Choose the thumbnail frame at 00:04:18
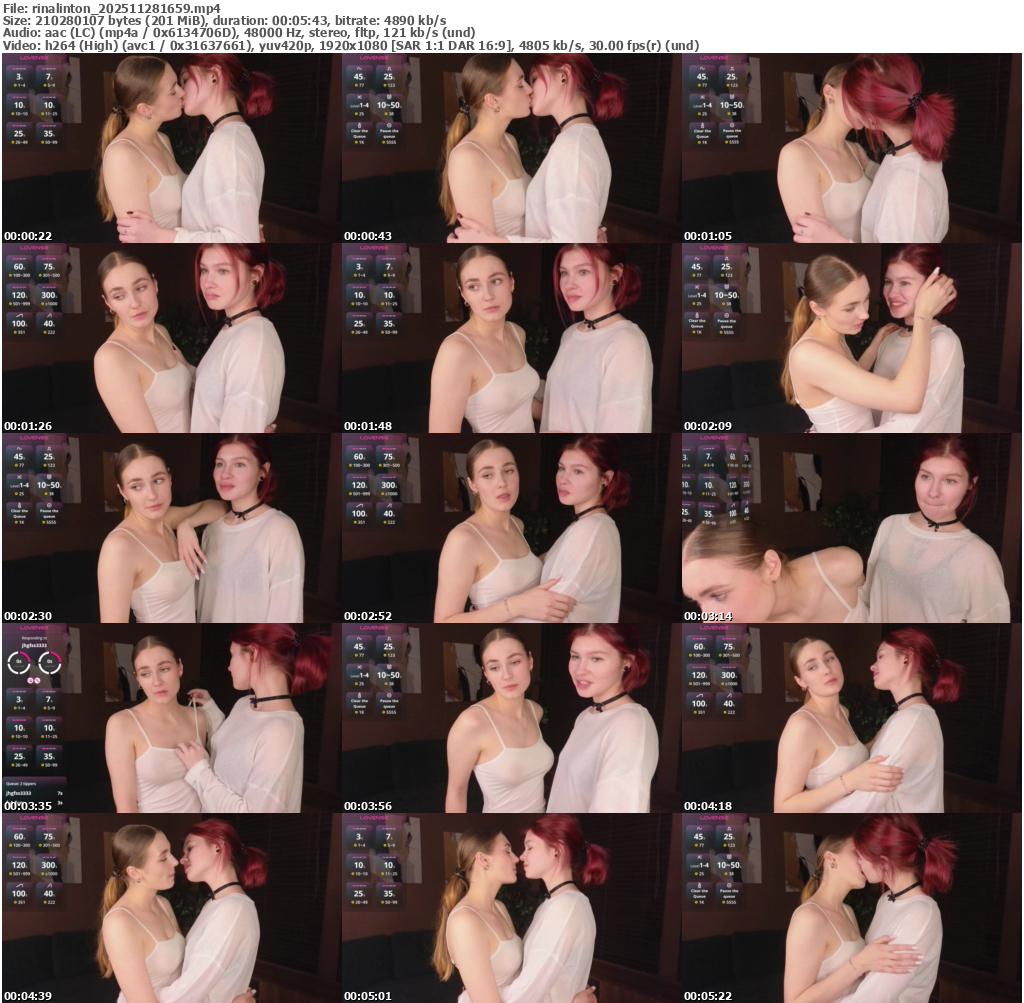This screenshot has height=1003, width=1024. (x=852, y=718)
